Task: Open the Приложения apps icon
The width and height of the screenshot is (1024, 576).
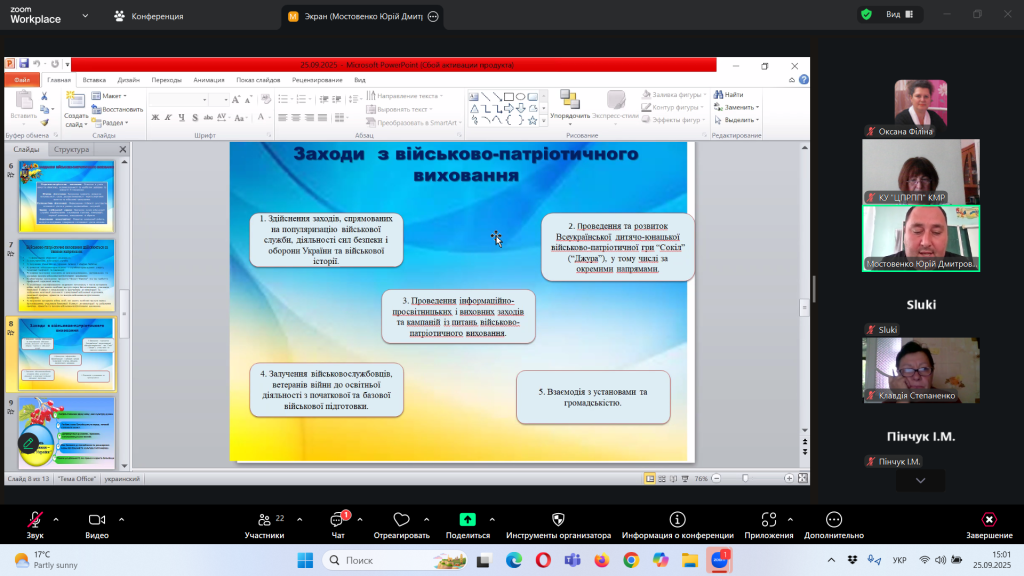Action: tap(768, 520)
